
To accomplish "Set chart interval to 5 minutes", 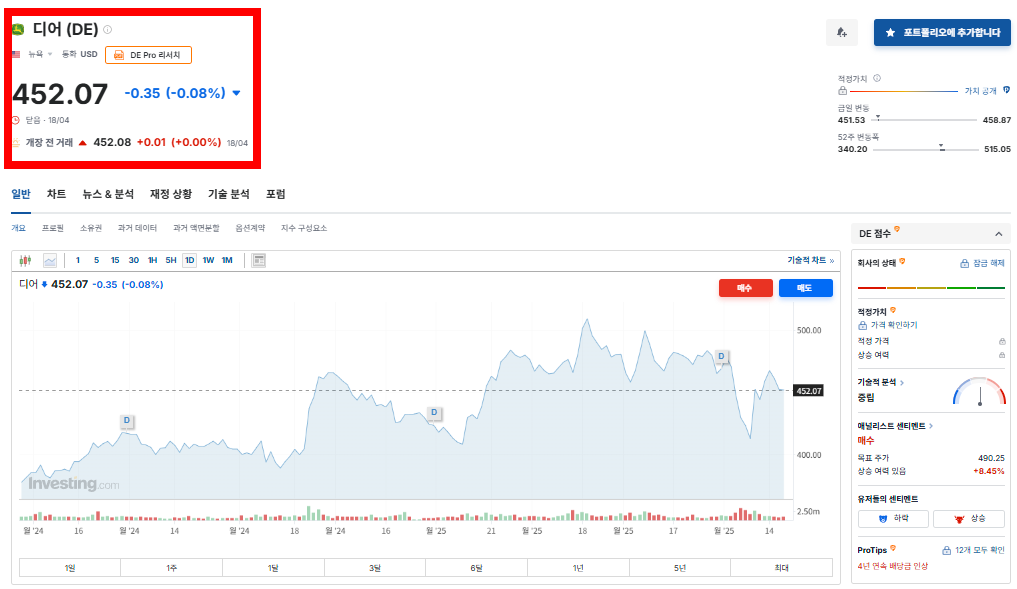I will (96, 260).
